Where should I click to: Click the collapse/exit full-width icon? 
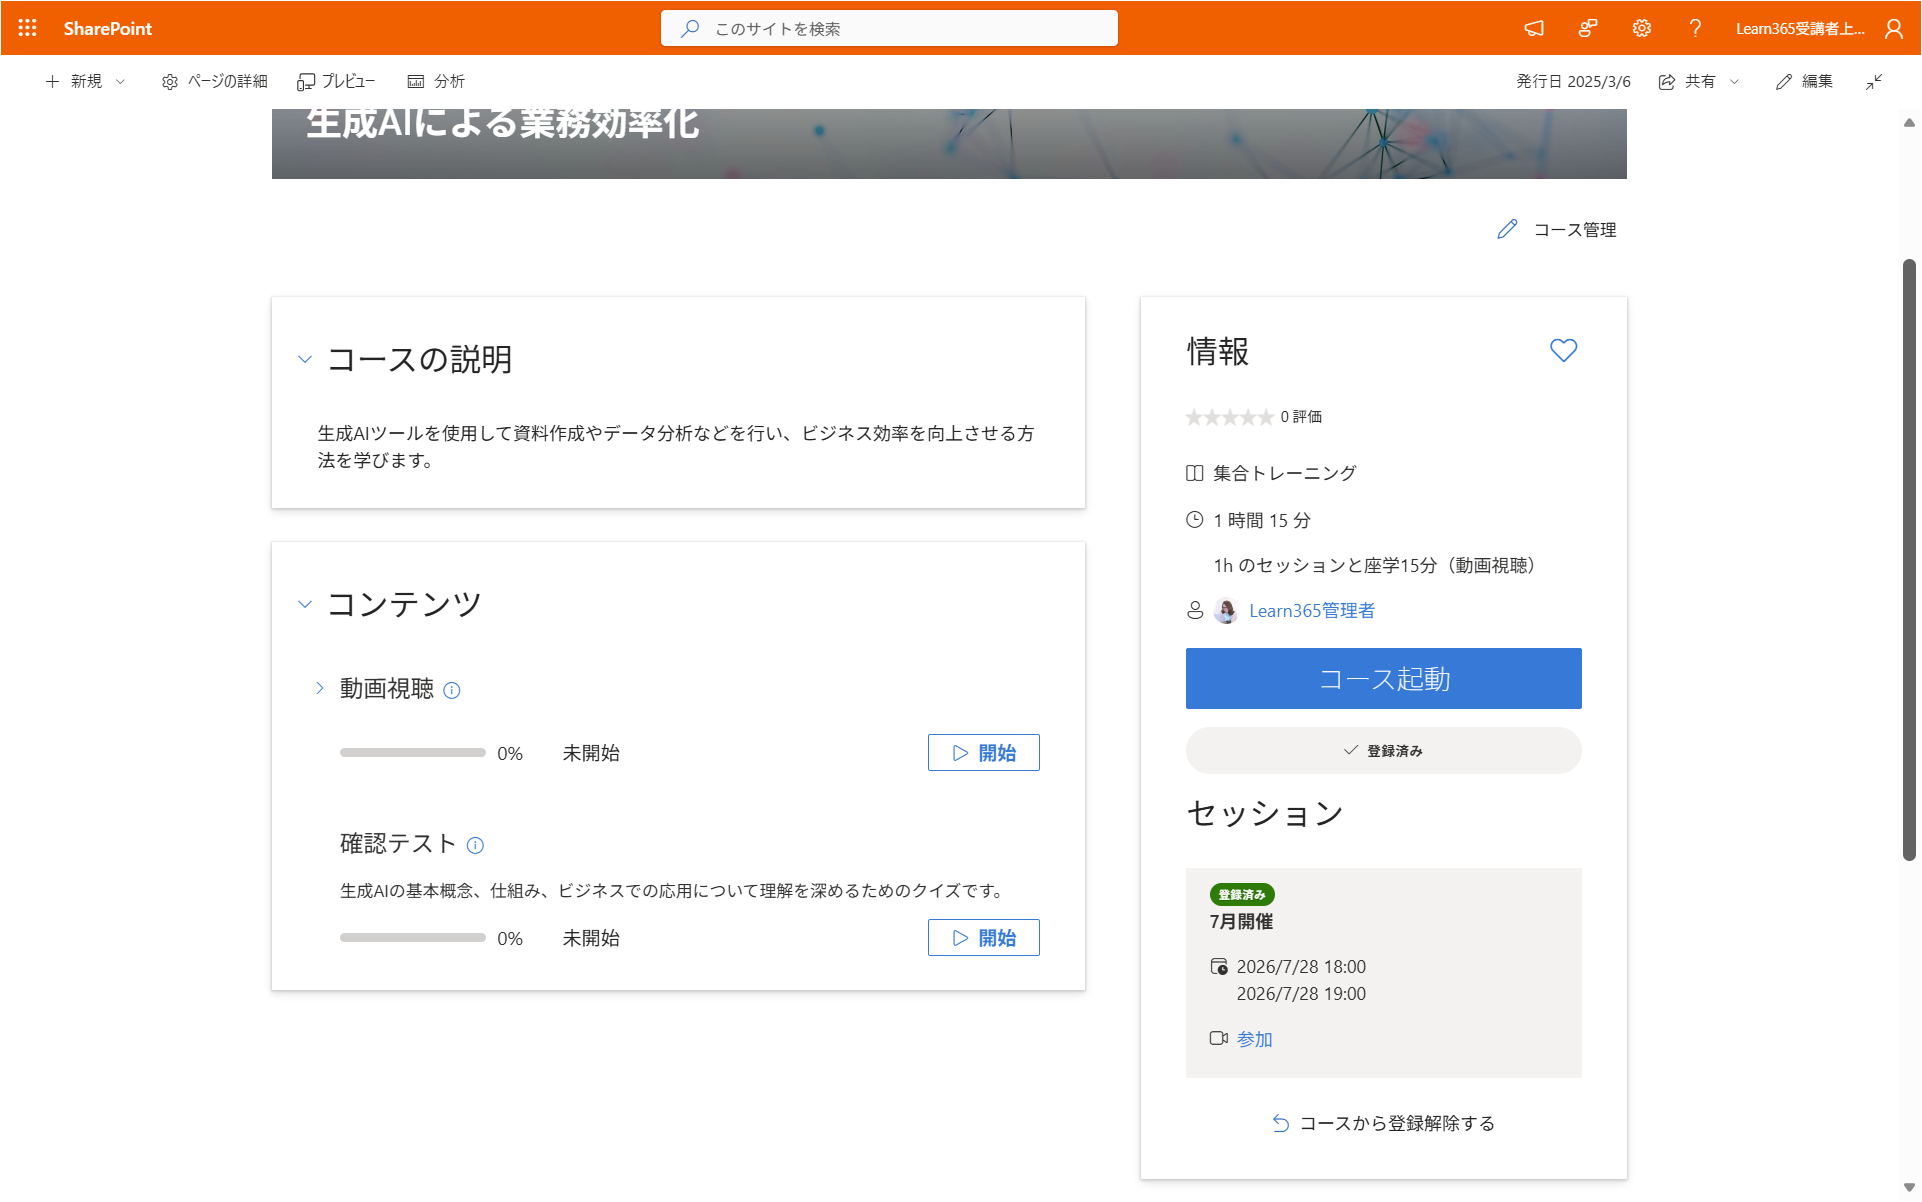1874,81
